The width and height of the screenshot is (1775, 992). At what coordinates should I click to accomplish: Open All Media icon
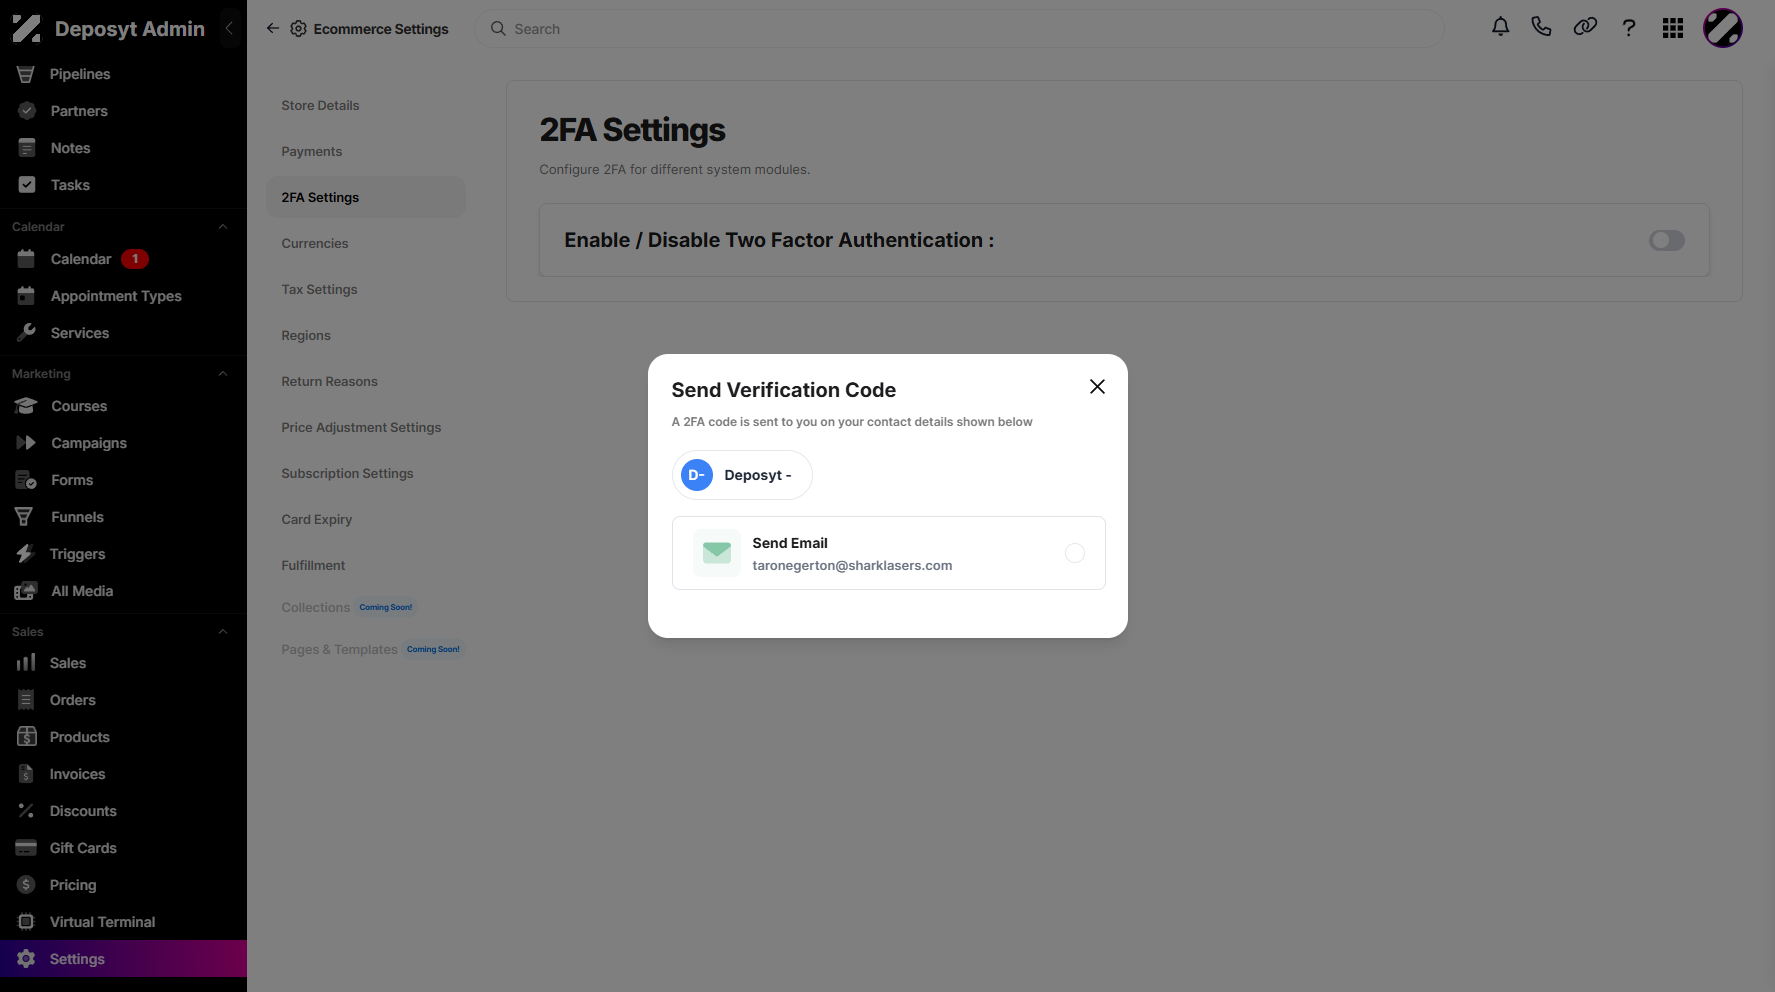(27, 591)
